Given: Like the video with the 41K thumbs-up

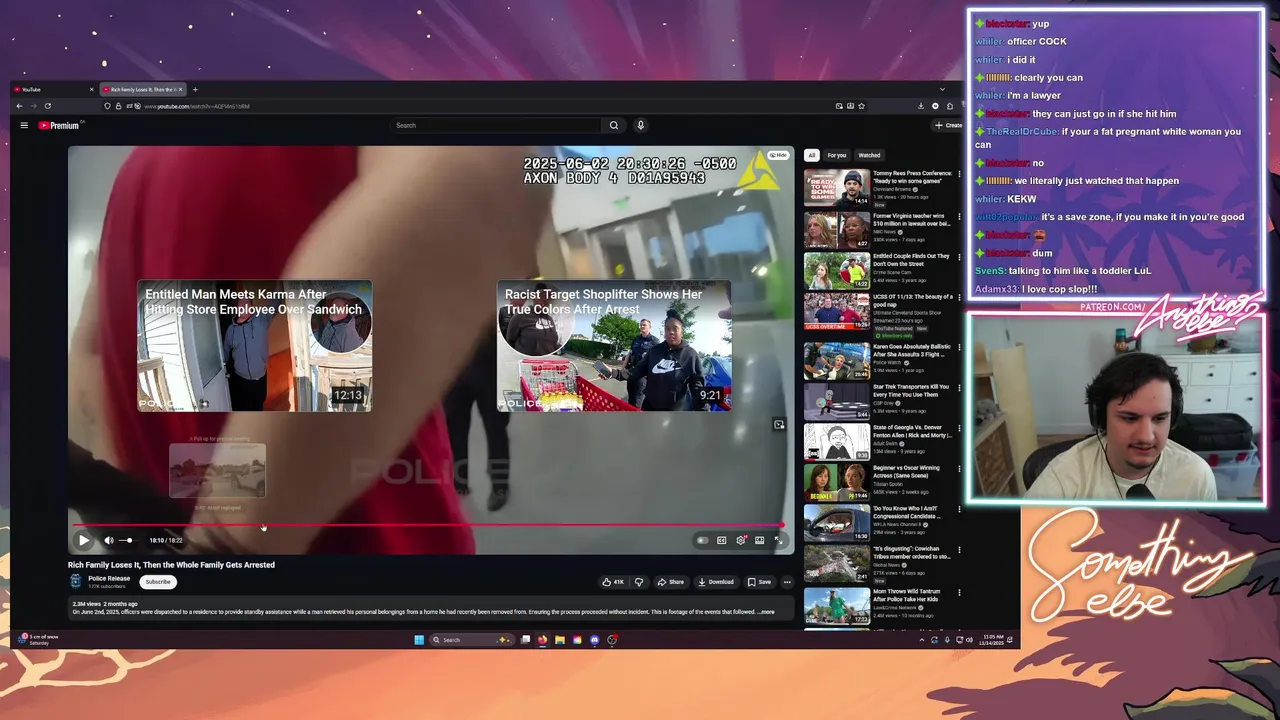Looking at the screenshot, I should [x=613, y=582].
